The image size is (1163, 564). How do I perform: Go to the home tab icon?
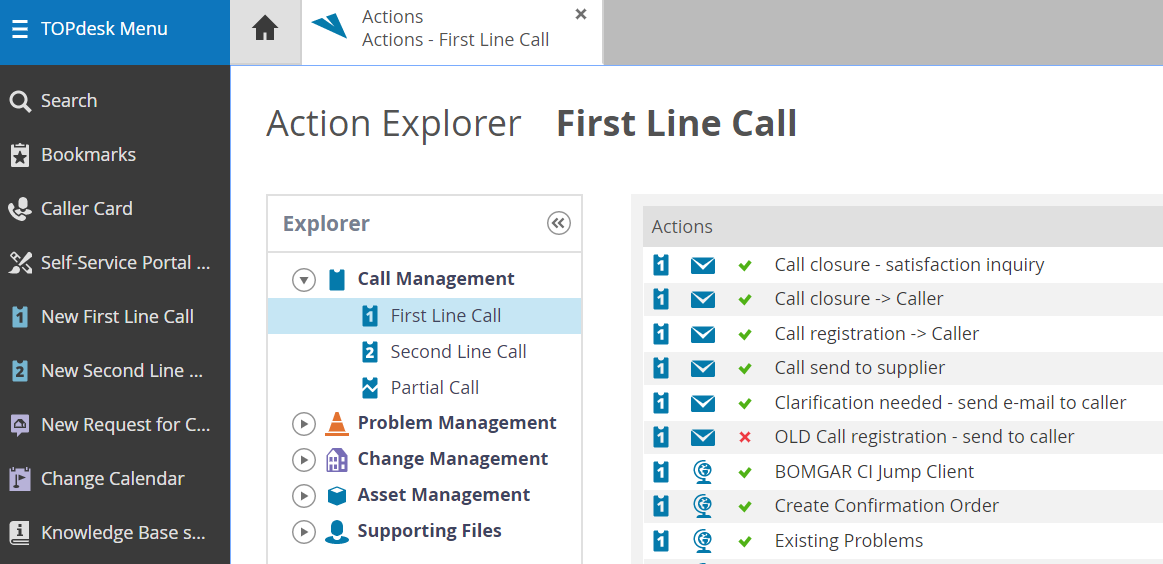coord(265,29)
